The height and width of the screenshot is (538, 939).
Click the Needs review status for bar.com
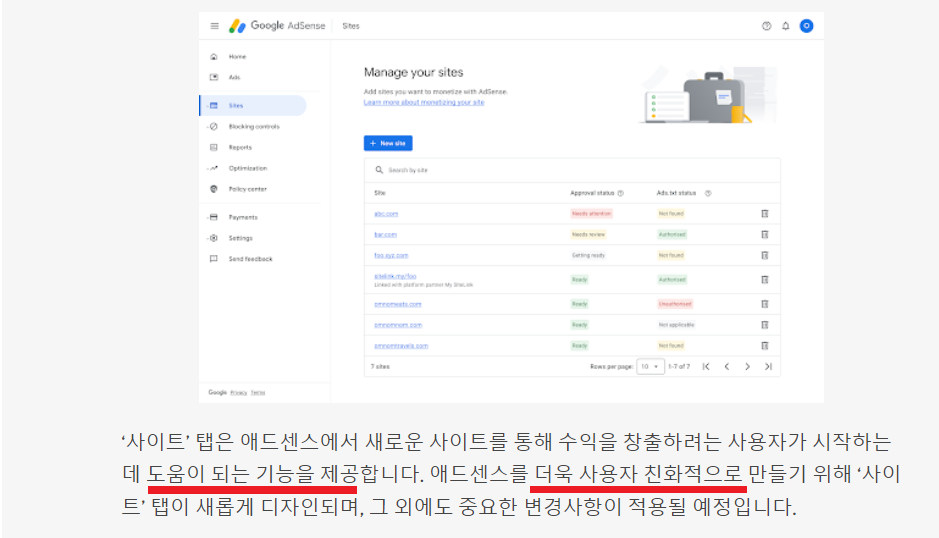coord(589,235)
